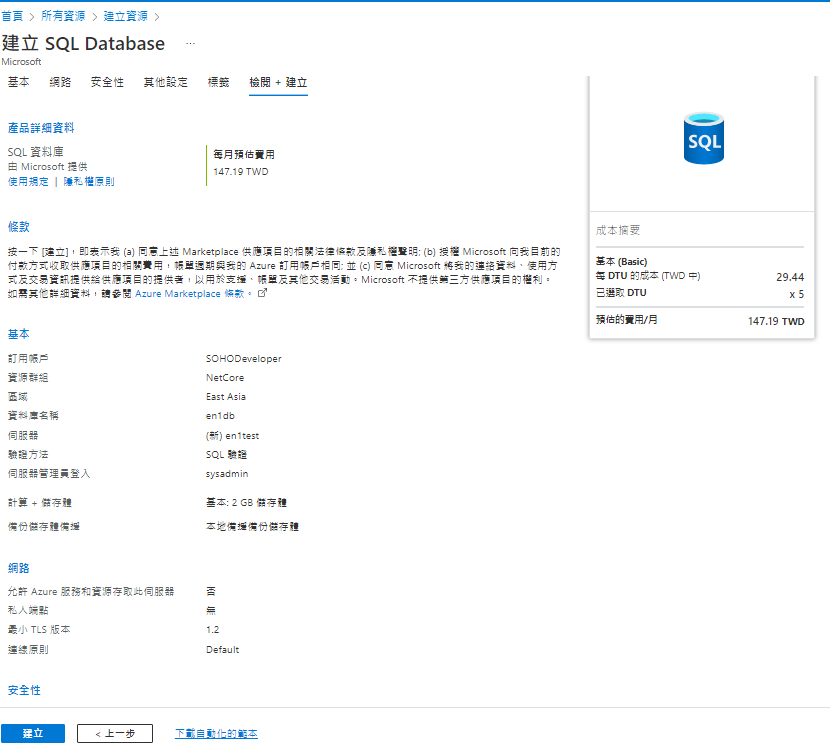Click the 基本 (Basic) tier label
The image size is (830, 752).
[621, 261]
